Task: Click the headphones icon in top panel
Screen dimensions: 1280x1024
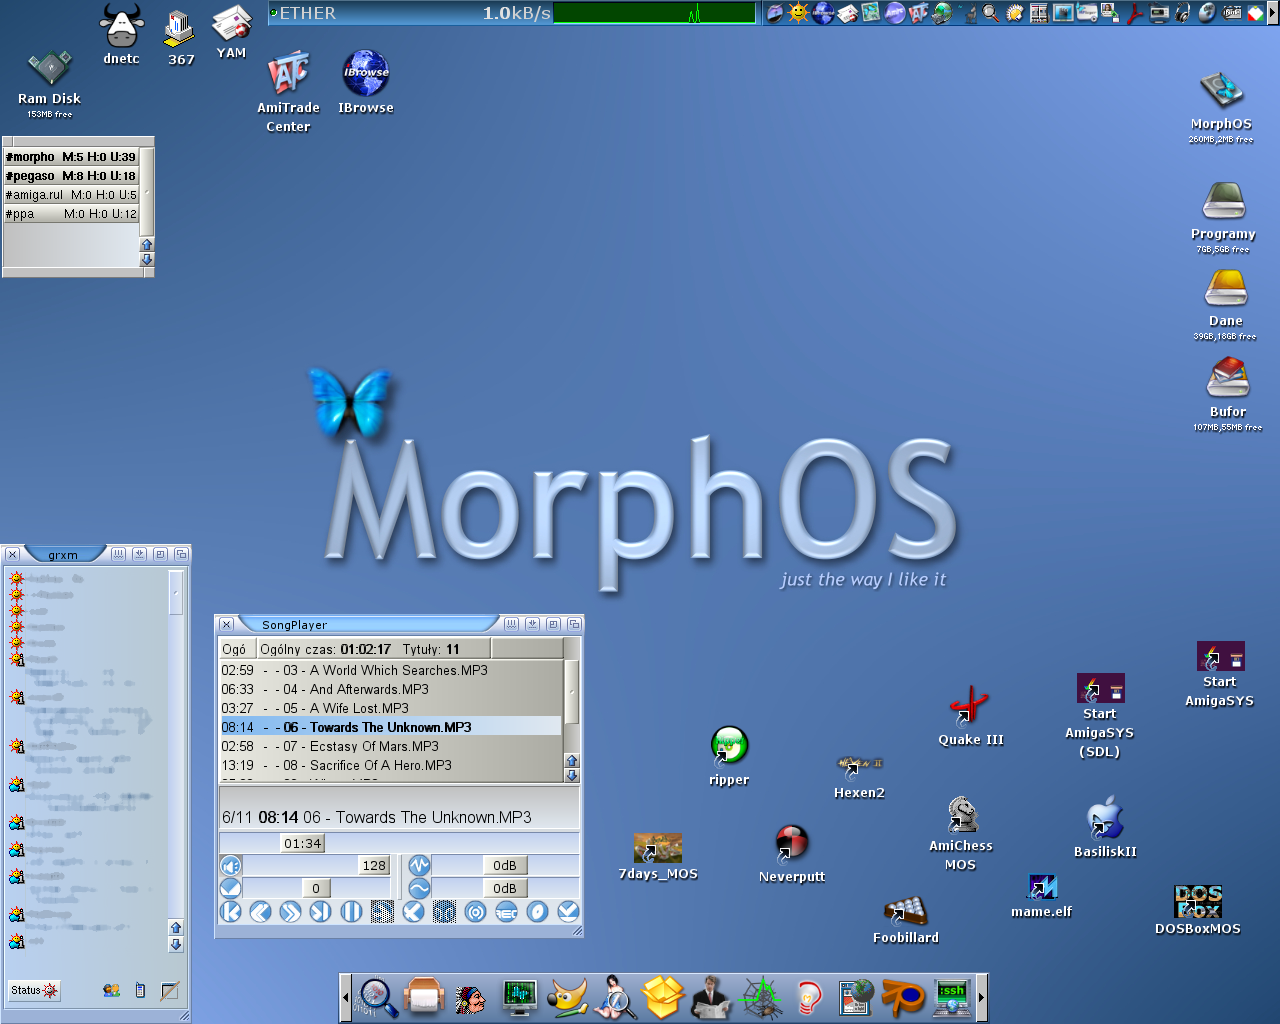Action: click(1183, 13)
